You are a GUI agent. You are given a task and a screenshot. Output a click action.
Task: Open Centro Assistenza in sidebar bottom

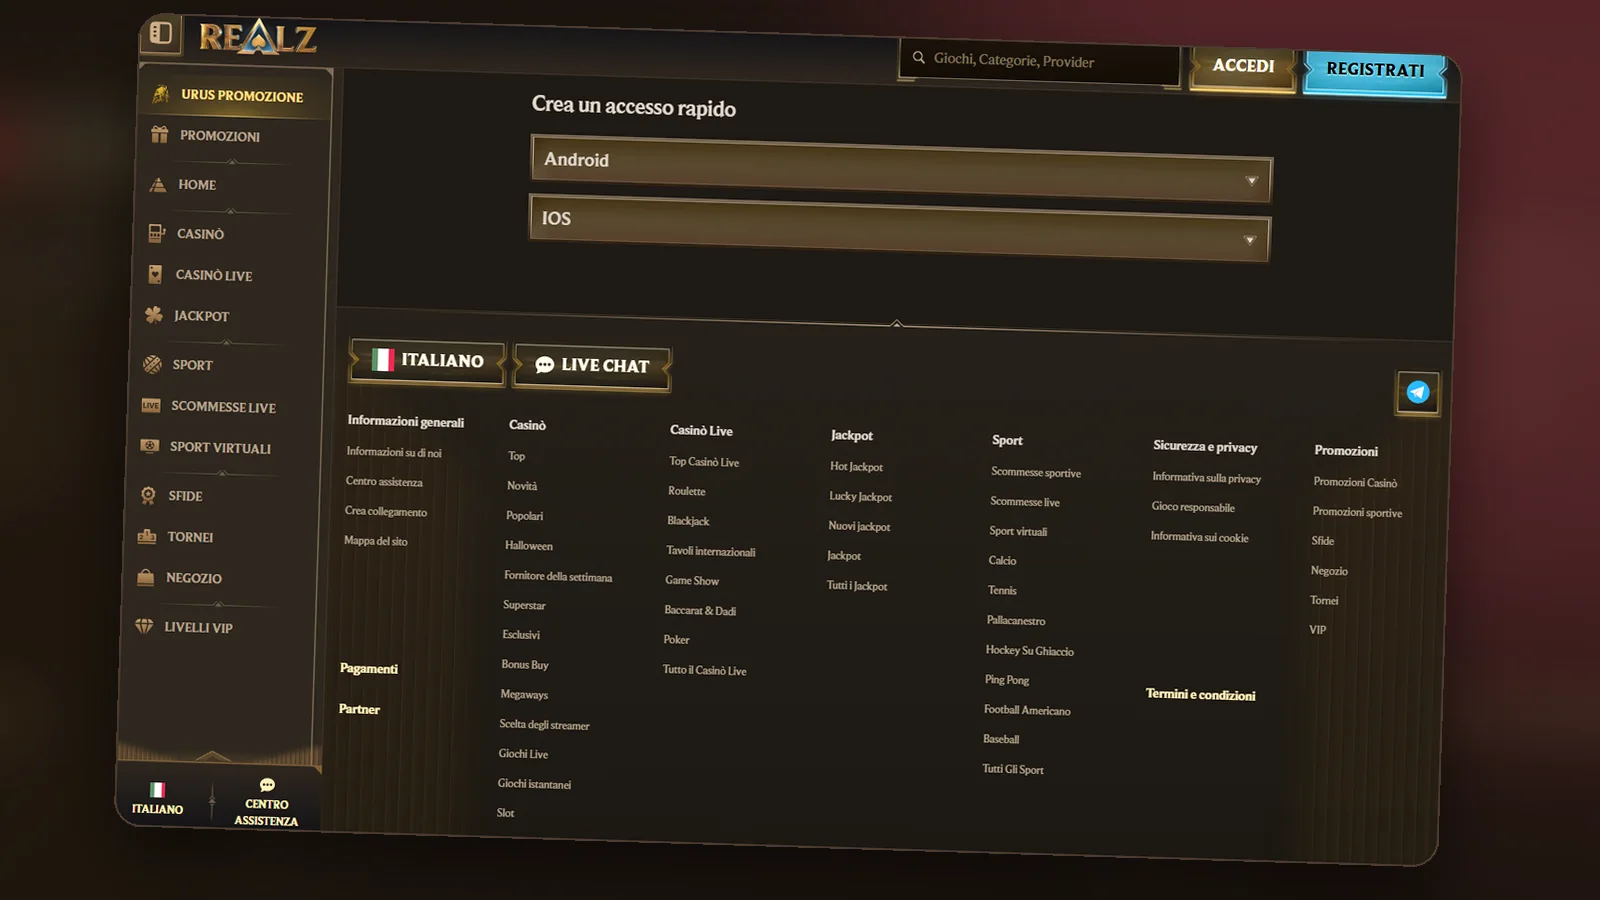tap(266, 804)
